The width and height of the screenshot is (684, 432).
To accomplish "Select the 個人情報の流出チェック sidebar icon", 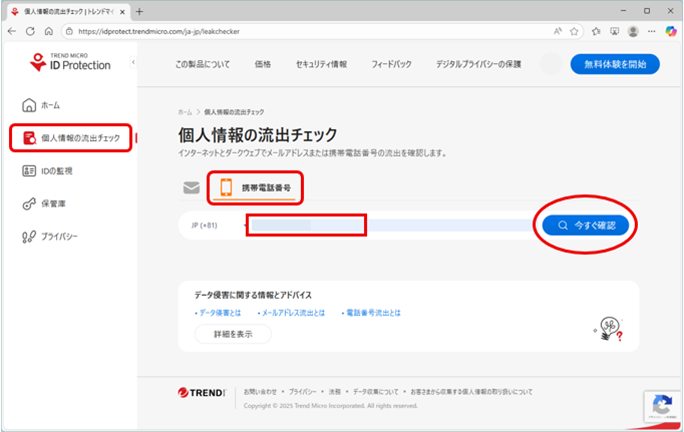I will pos(29,138).
